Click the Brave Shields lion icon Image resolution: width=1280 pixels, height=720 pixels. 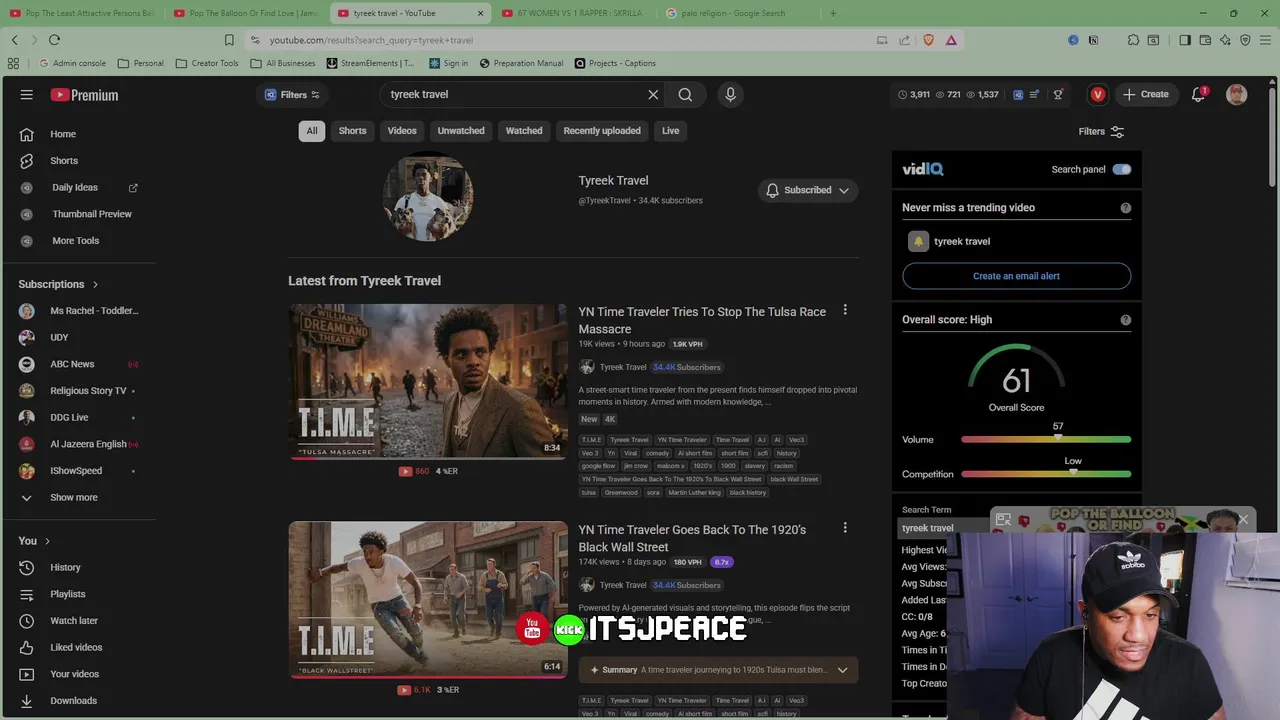tap(928, 40)
